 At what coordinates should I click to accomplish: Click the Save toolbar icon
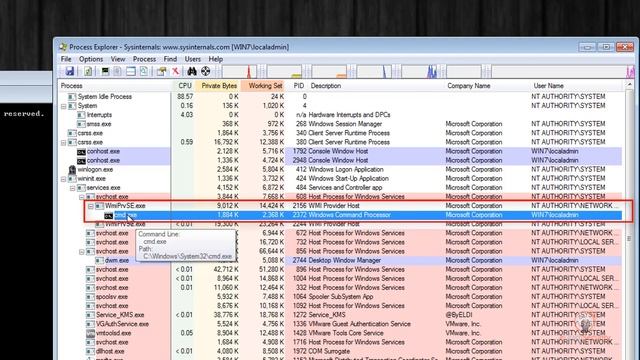pyautogui.click(x=70, y=71)
